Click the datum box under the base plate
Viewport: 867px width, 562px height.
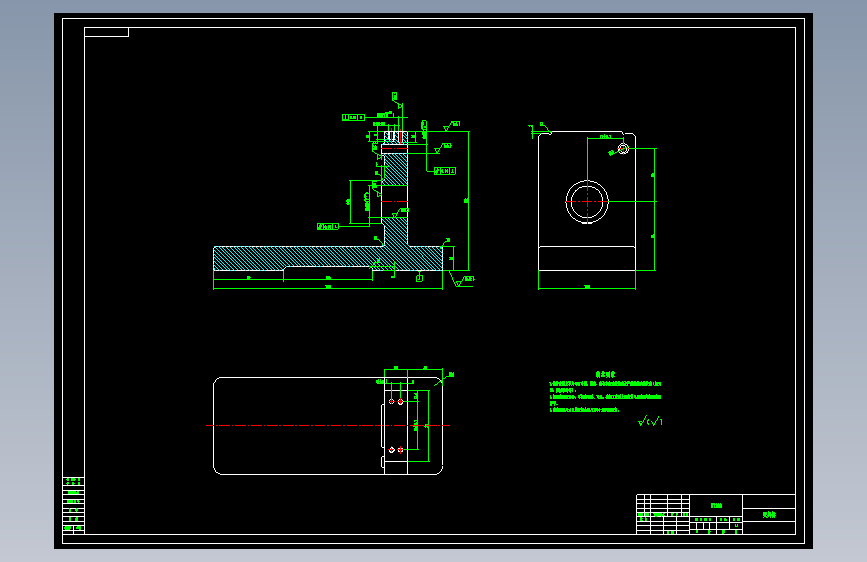pyautogui.click(x=419, y=278)
